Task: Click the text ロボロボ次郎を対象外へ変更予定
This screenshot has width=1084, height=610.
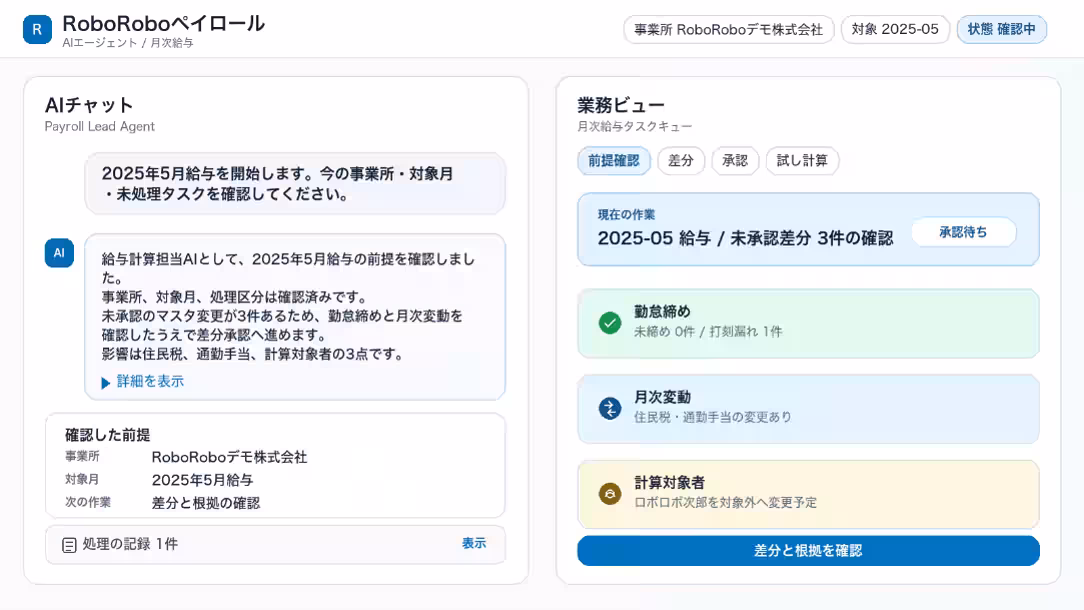Action: [x=726, y=502]
